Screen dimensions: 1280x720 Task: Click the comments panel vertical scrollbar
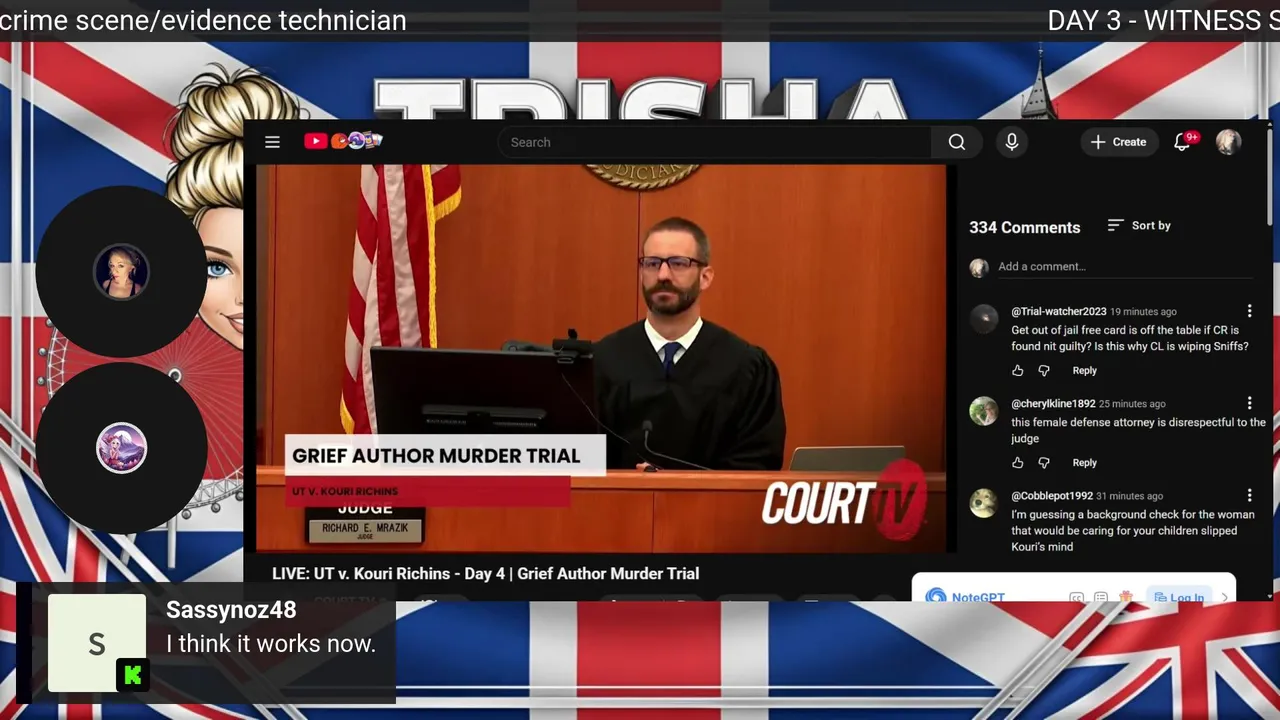[1270, 175]
